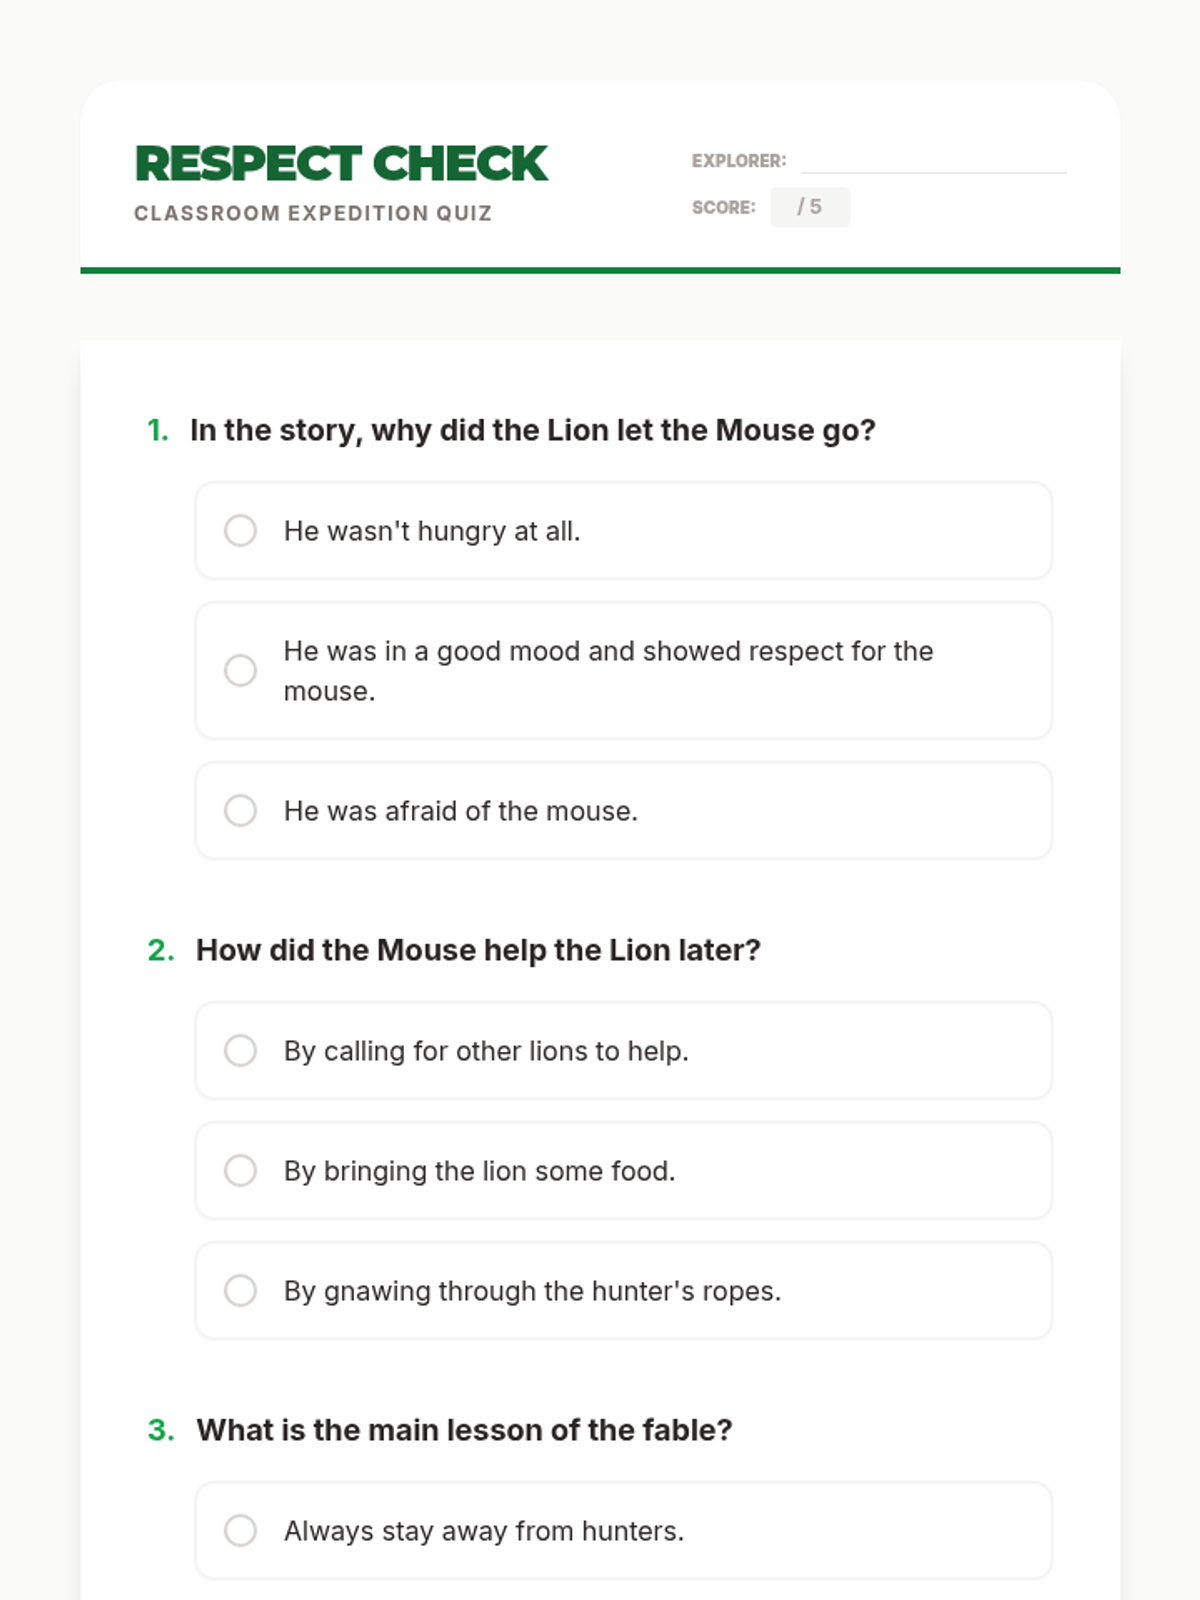Choose "By gnawing through the hunter's ropes" radio

click(x=240, y=1290)
